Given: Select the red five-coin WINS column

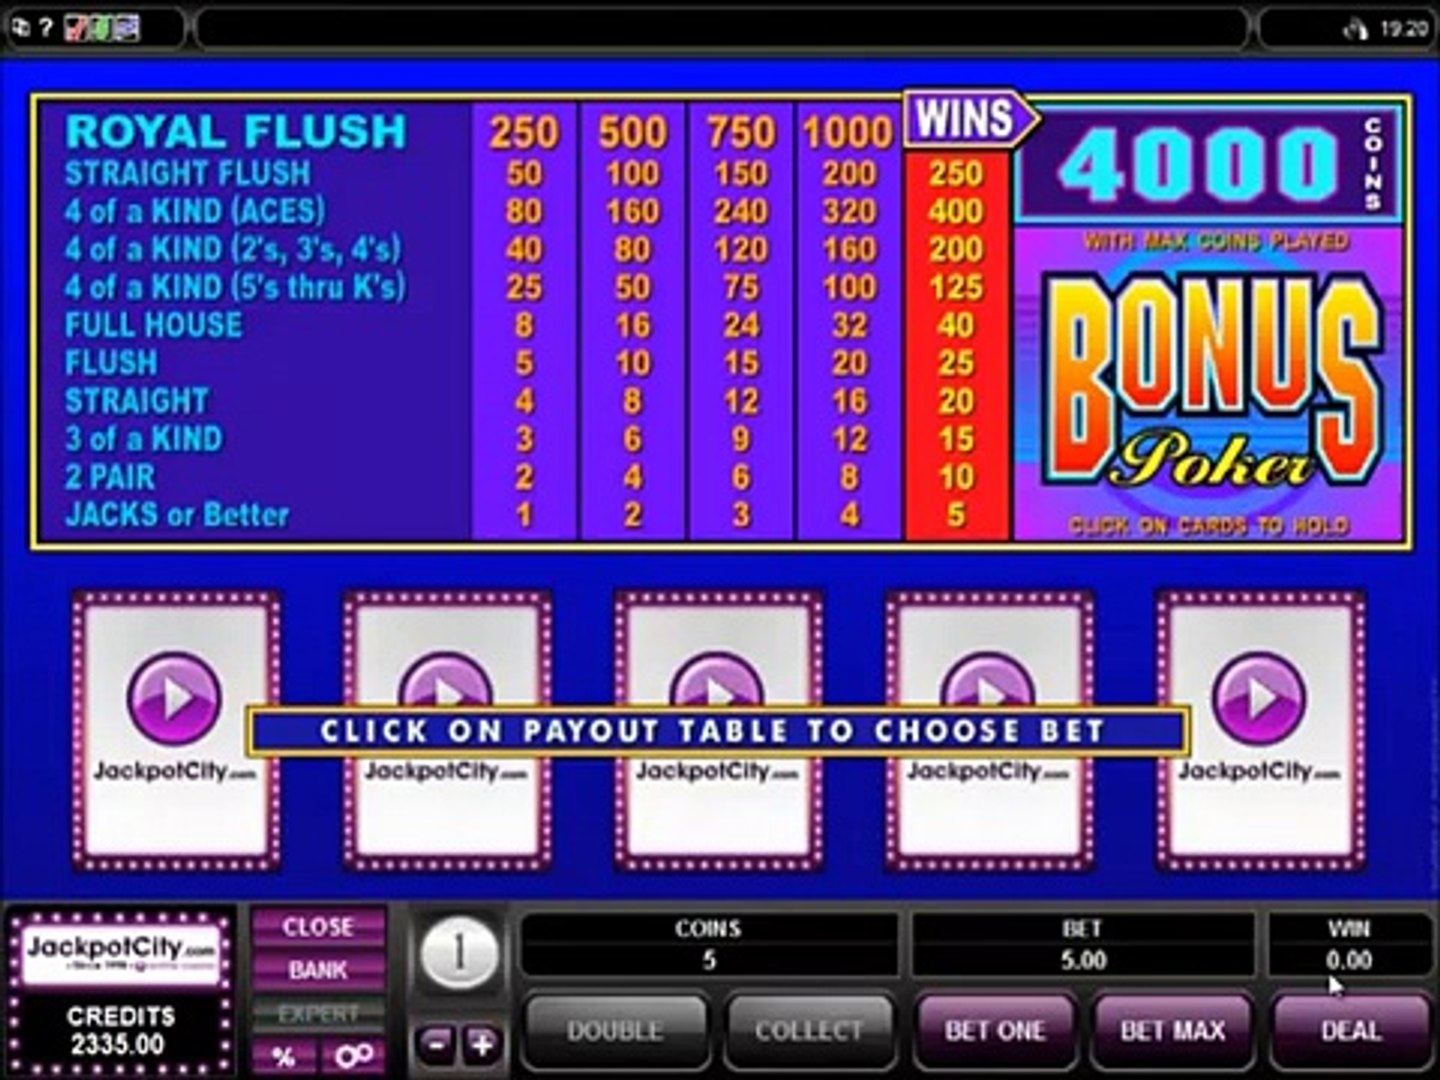Looking at the screenshot, I should click(x=957, y=345).
